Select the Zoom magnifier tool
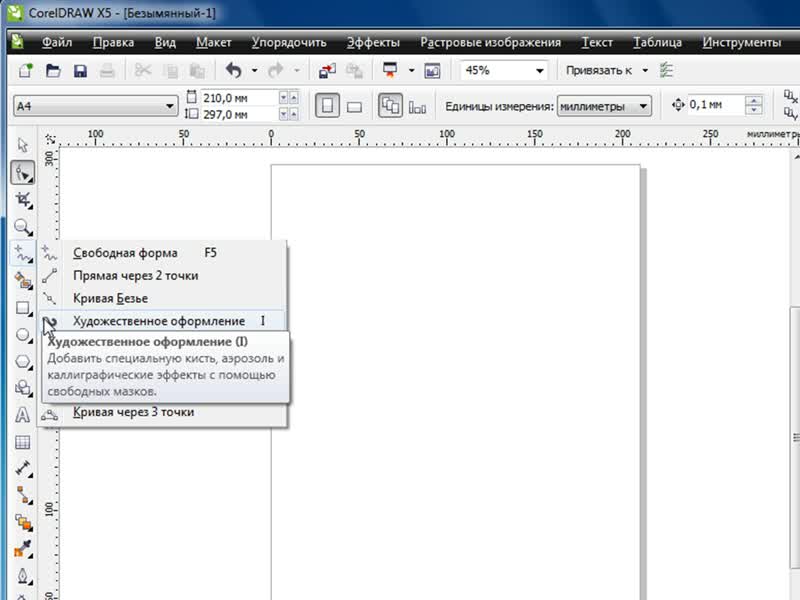 pyautogui.click(x=22, y=227)
